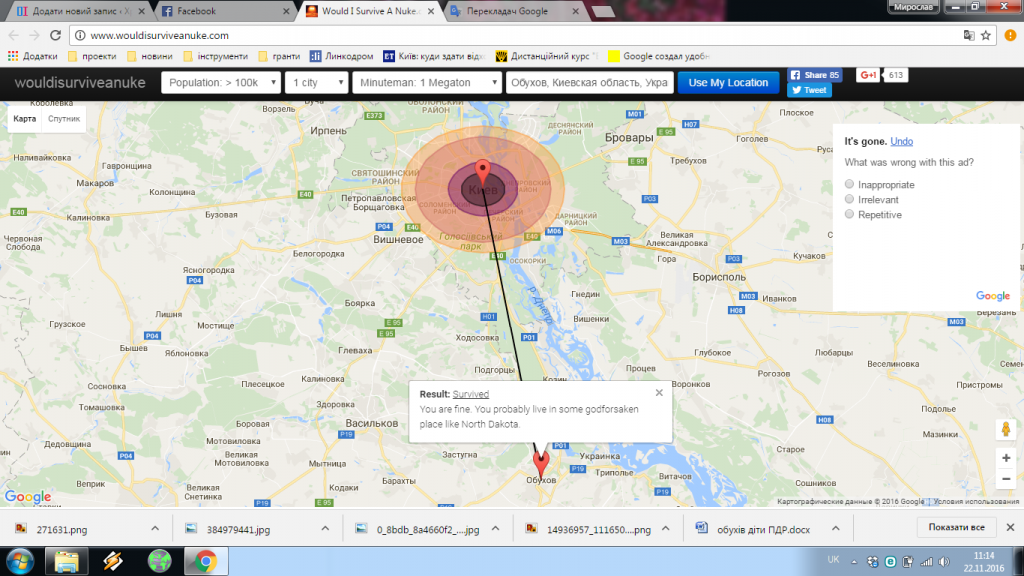This screenshot has height=576, width=1024.
Task: Click the Показати все button
Action: coord(957,527)
